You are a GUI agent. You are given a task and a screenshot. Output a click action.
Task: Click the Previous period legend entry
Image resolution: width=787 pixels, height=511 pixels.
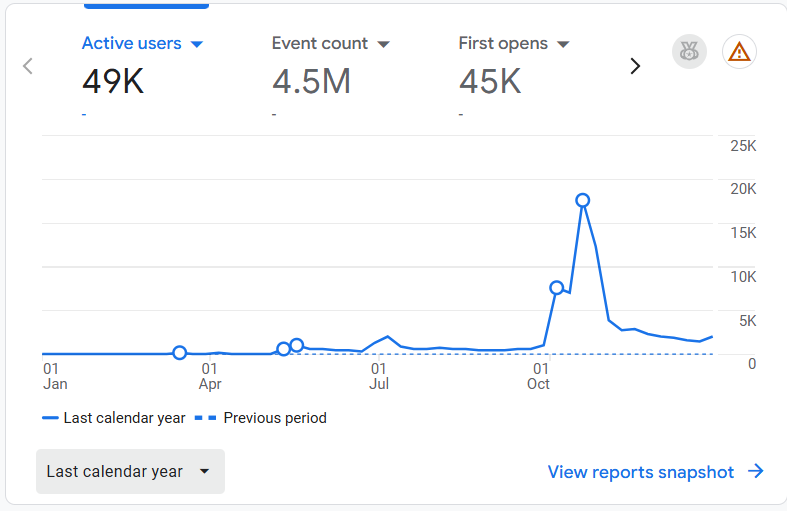pyautogui.click(x=262, y=418)
